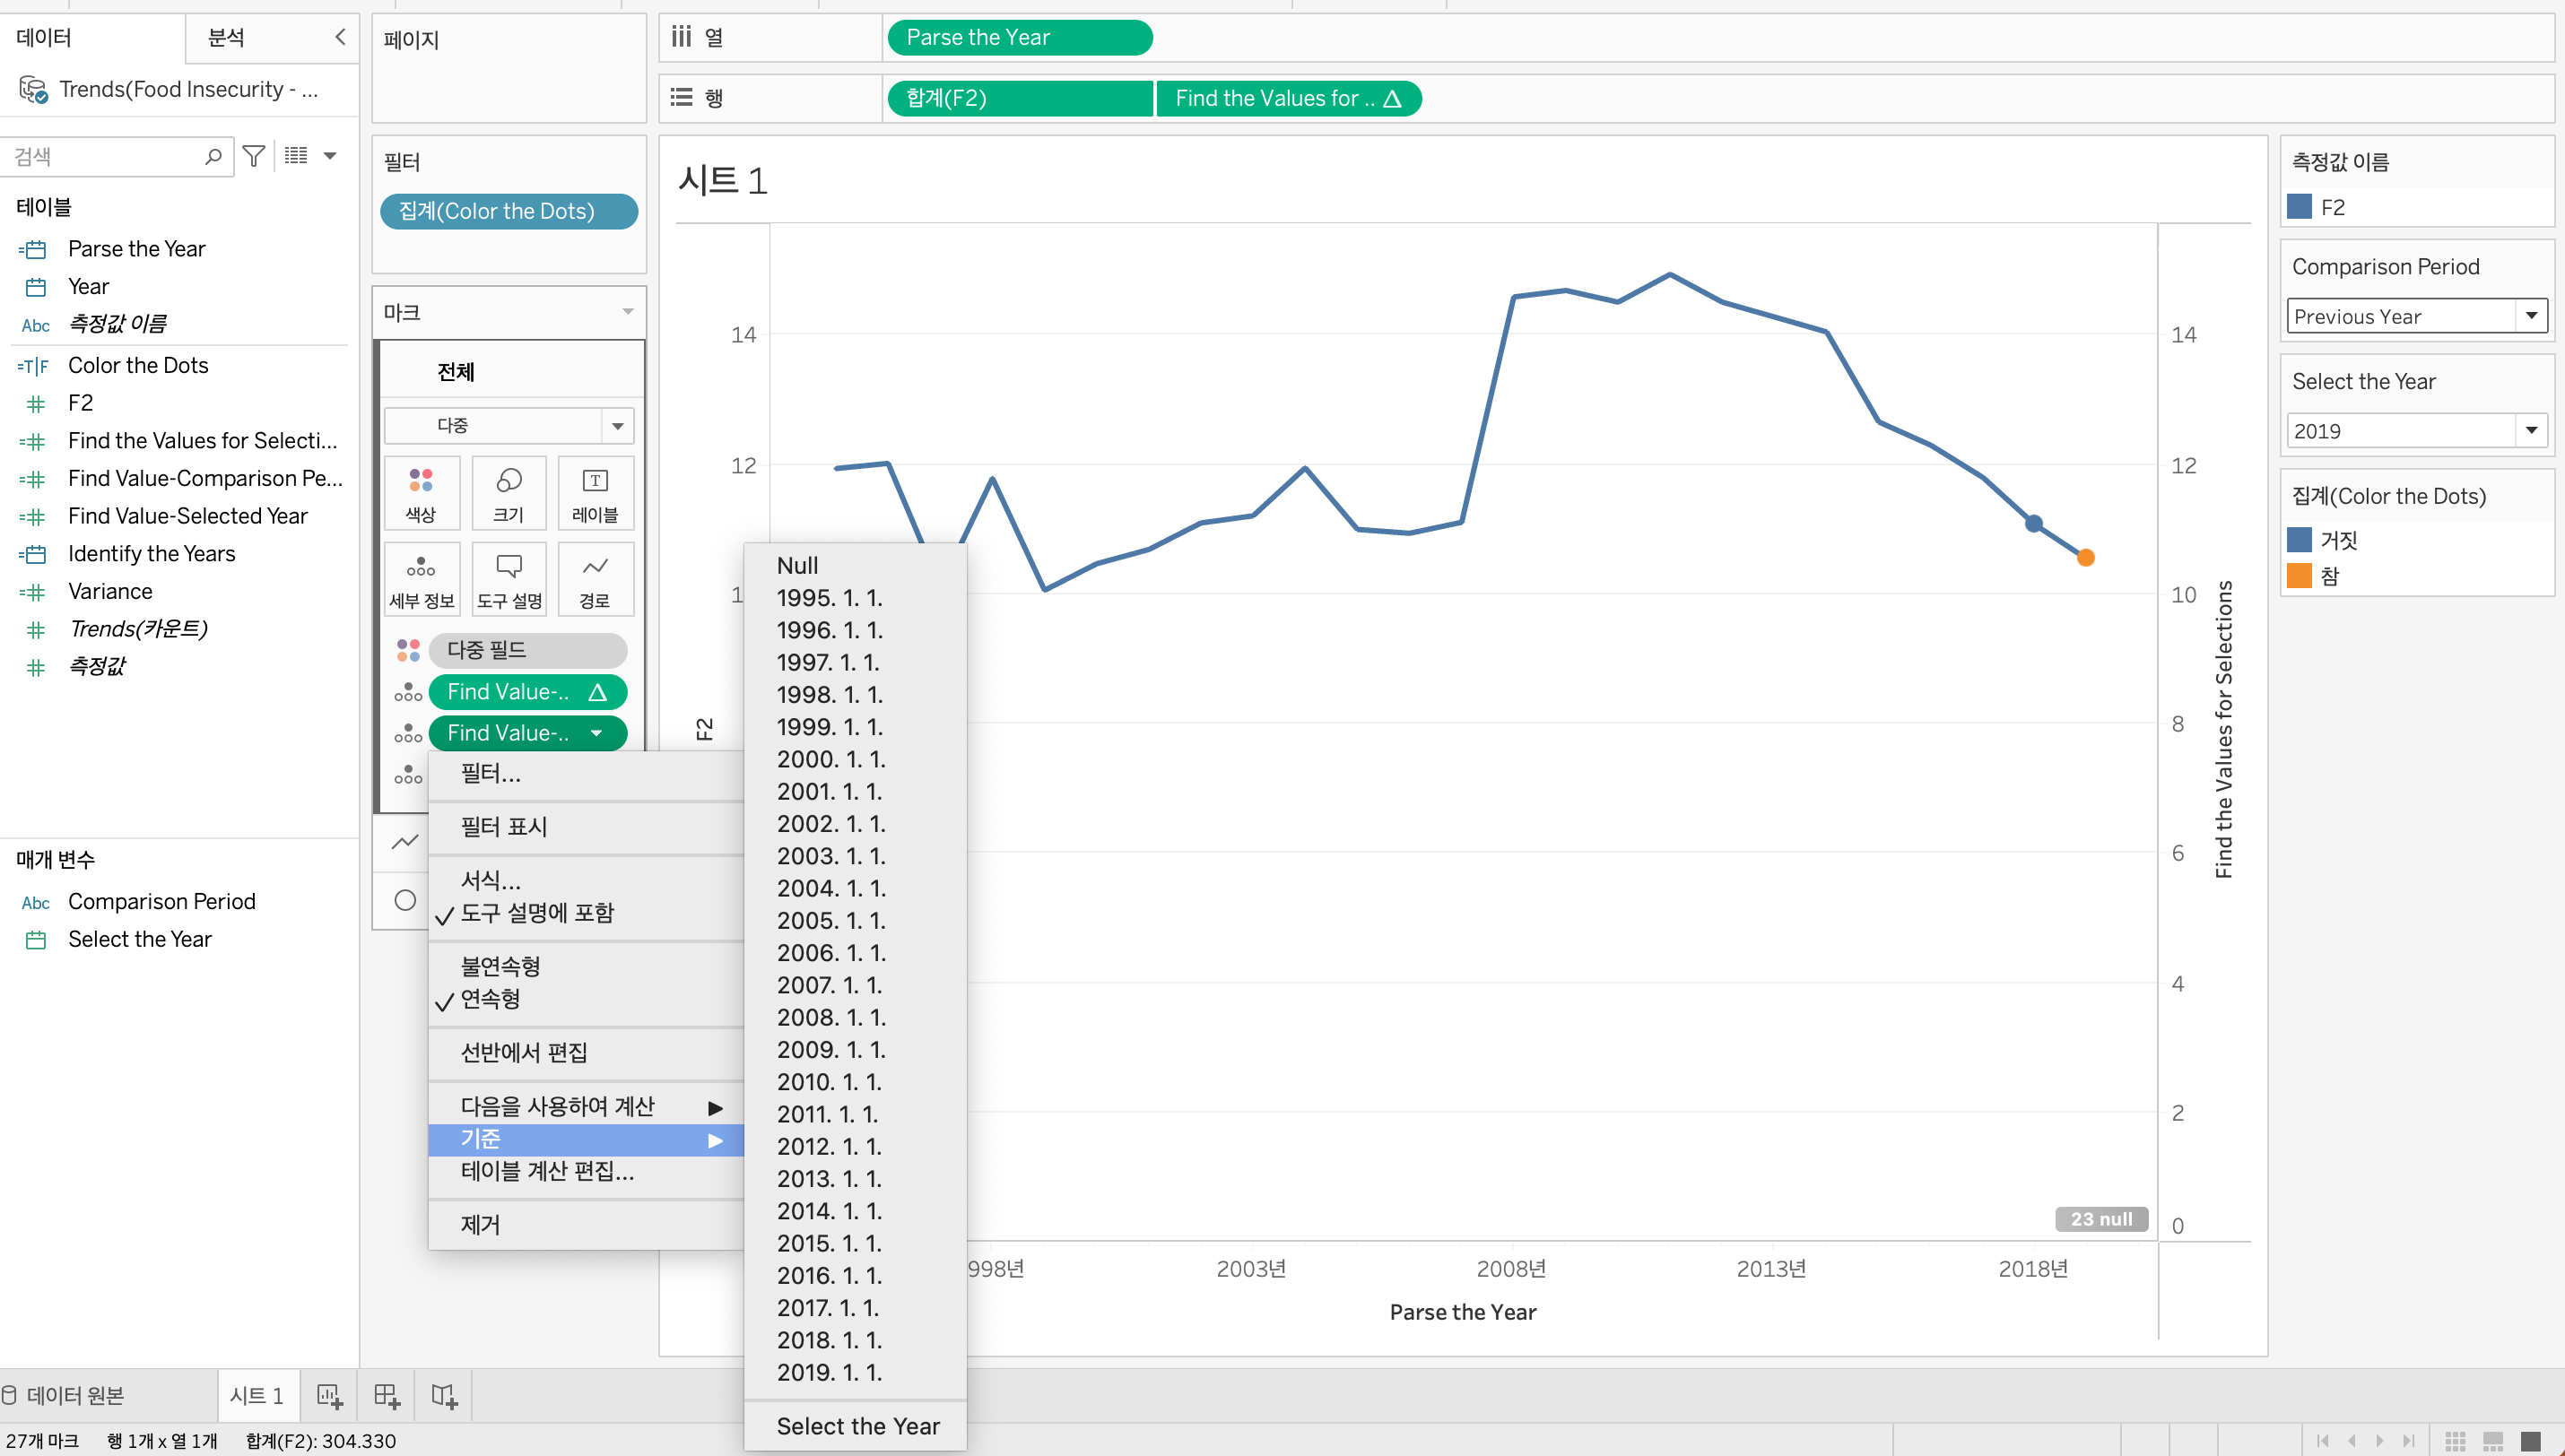2565x1456 pixels.
Task: Click the rows (행) shelf icon
Action: [682, 97]
